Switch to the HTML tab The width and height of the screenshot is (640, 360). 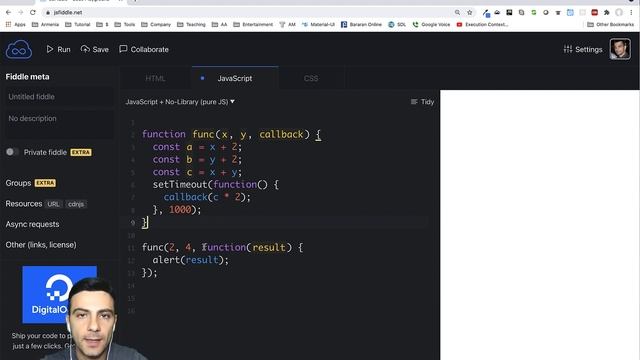[x=156, y=78]
